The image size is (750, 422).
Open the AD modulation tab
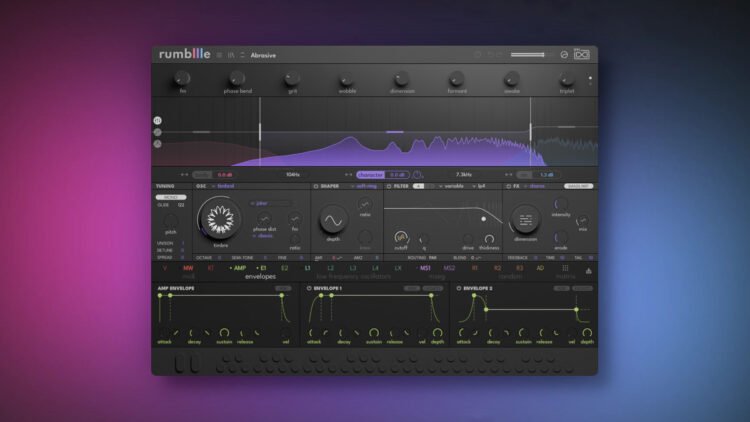pyautogui.click(x=540, y=268)
